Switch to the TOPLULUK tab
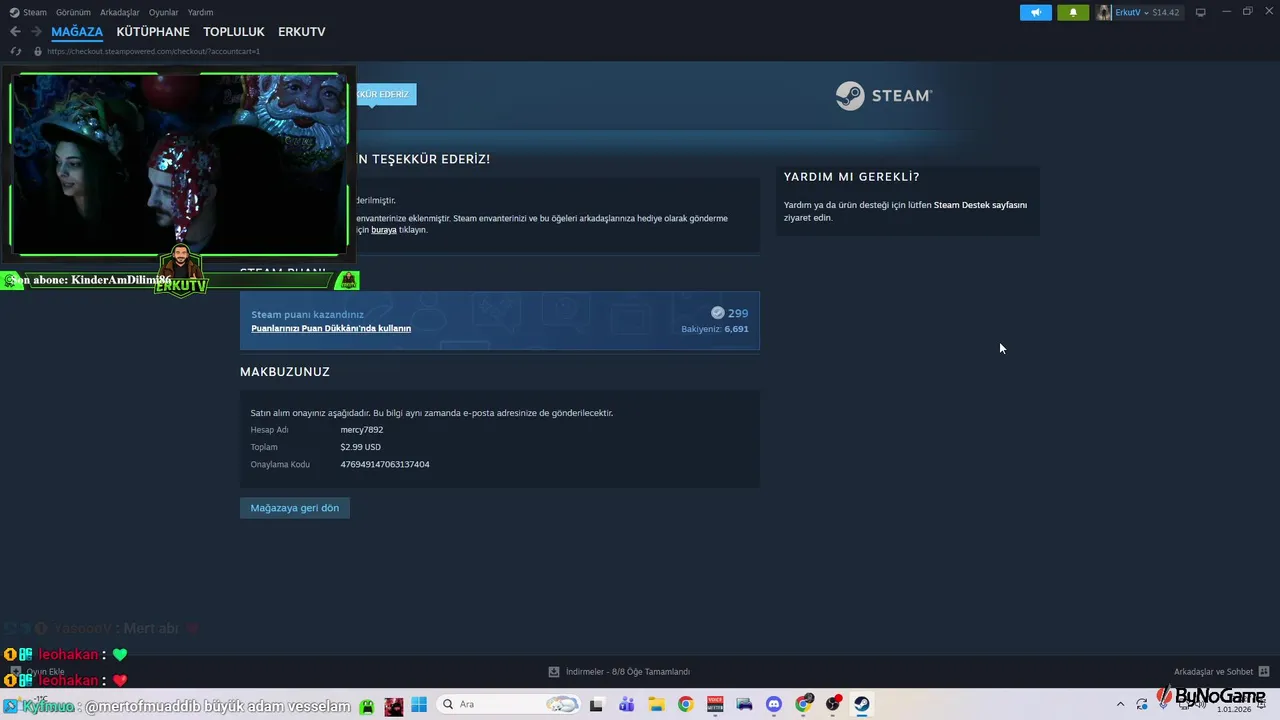The image size is (1280, 720). coord(234,32)
